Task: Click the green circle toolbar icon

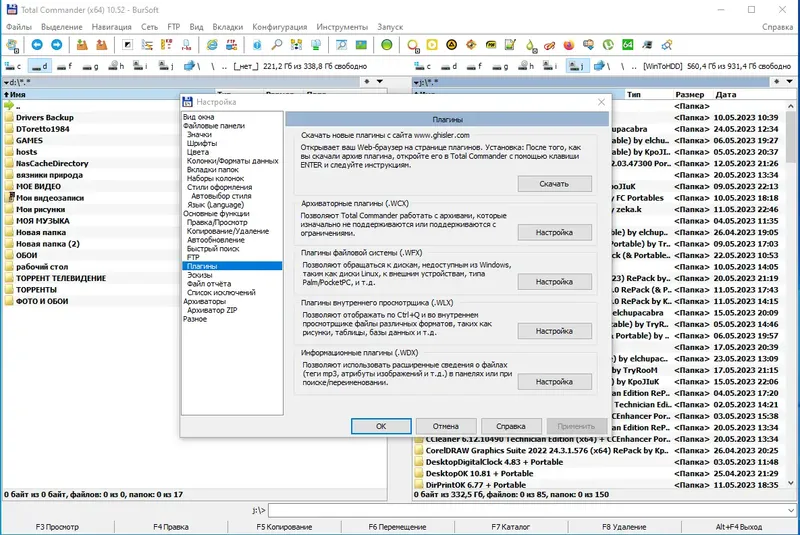Action: [x=387, y=45]
